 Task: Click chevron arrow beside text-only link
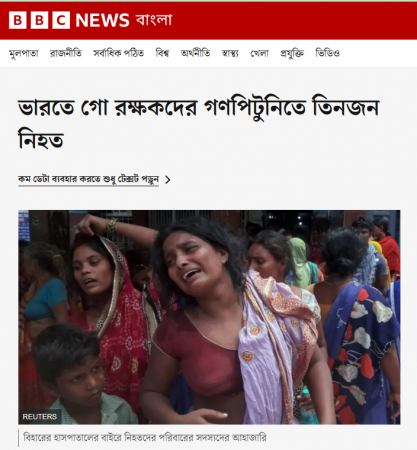[168, 180]
